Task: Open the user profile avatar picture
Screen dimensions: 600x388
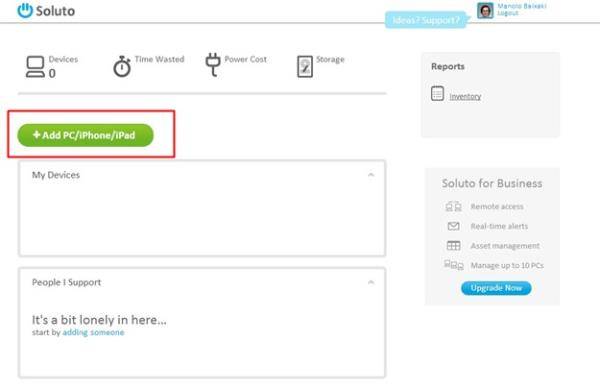Action: pyautogui.click(x=485, y=10)
